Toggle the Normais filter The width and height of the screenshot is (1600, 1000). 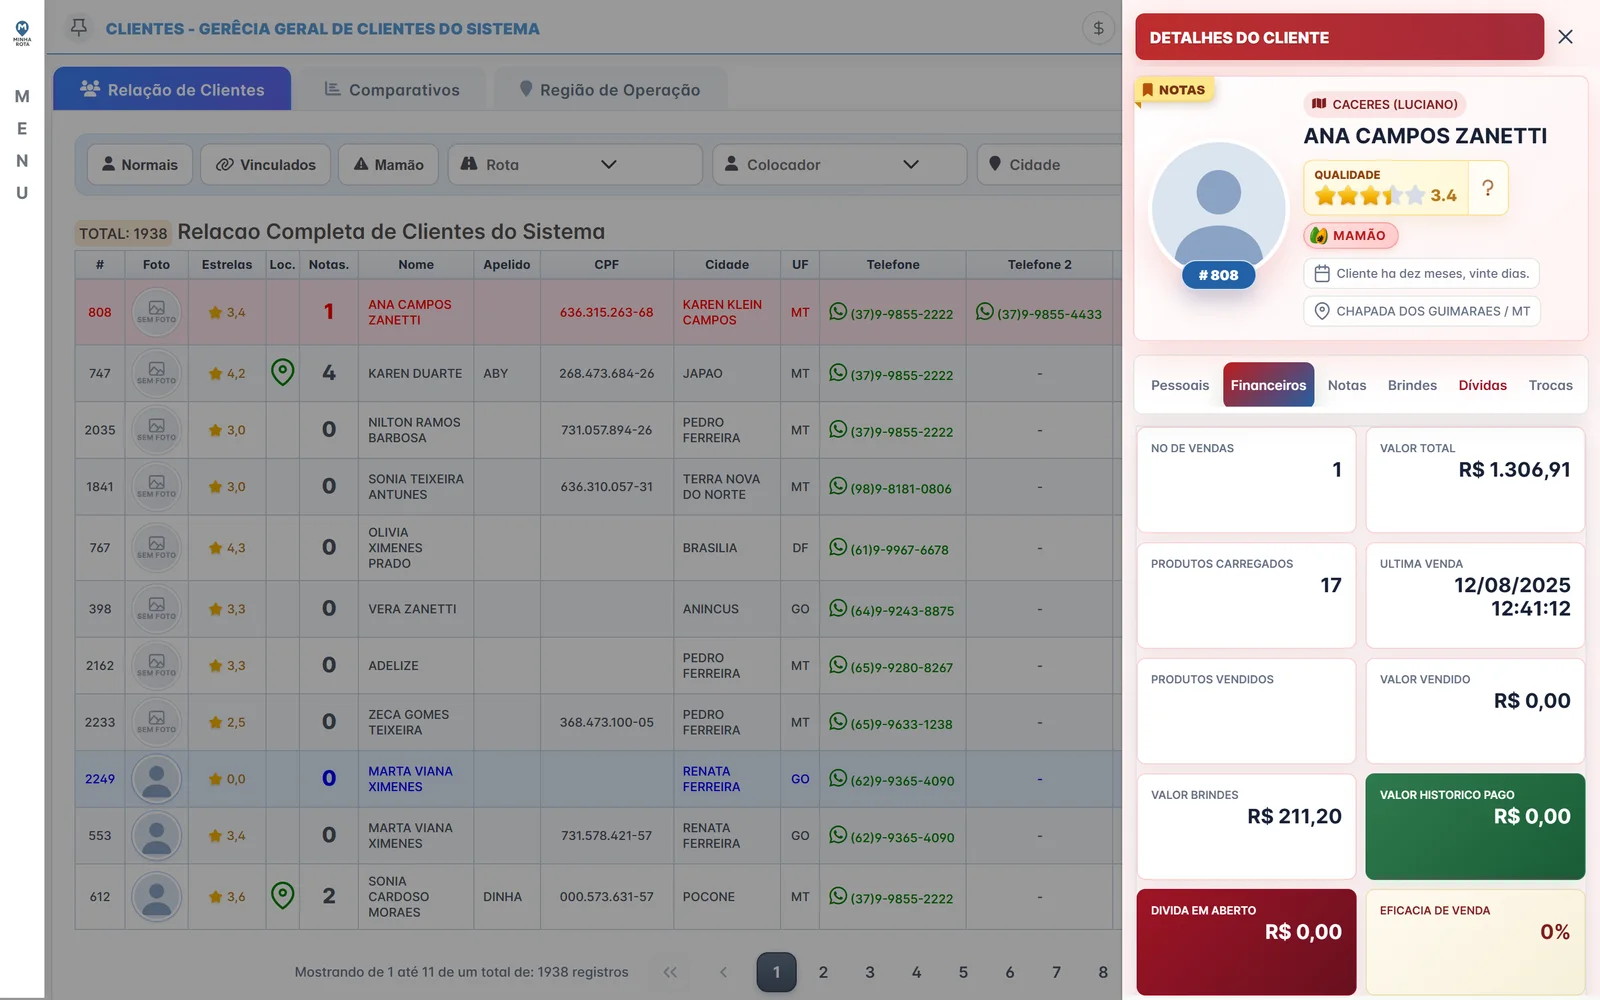coord(139,164)
